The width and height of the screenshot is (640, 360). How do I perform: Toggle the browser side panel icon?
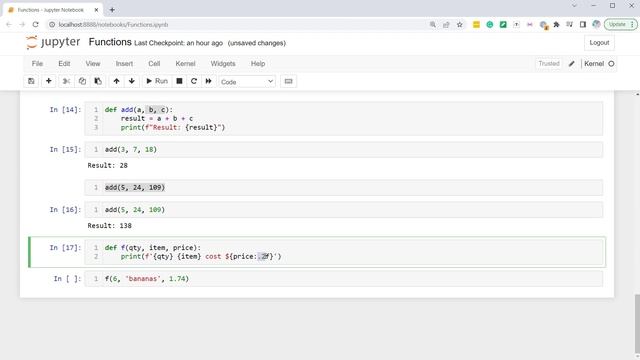point(583,24)
